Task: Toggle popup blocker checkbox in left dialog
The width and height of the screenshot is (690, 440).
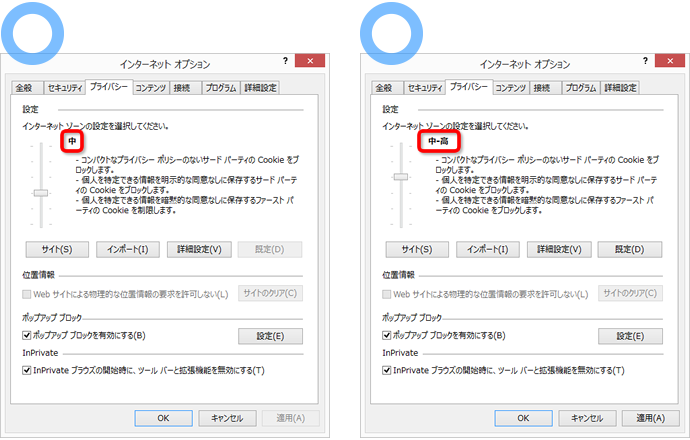Action: (x=27, y=335)
